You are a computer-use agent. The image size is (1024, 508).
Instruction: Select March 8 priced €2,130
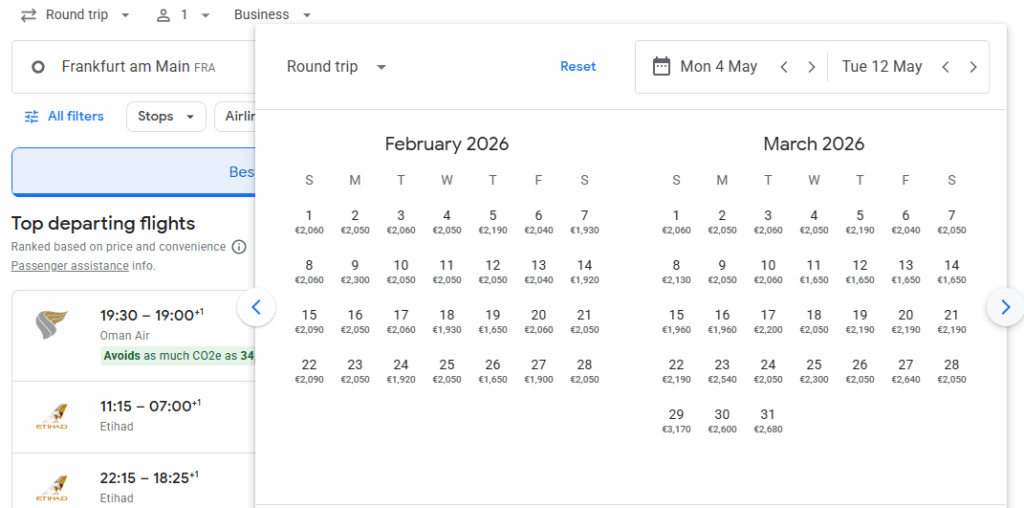pyautogui.click(x=676, y=272)
